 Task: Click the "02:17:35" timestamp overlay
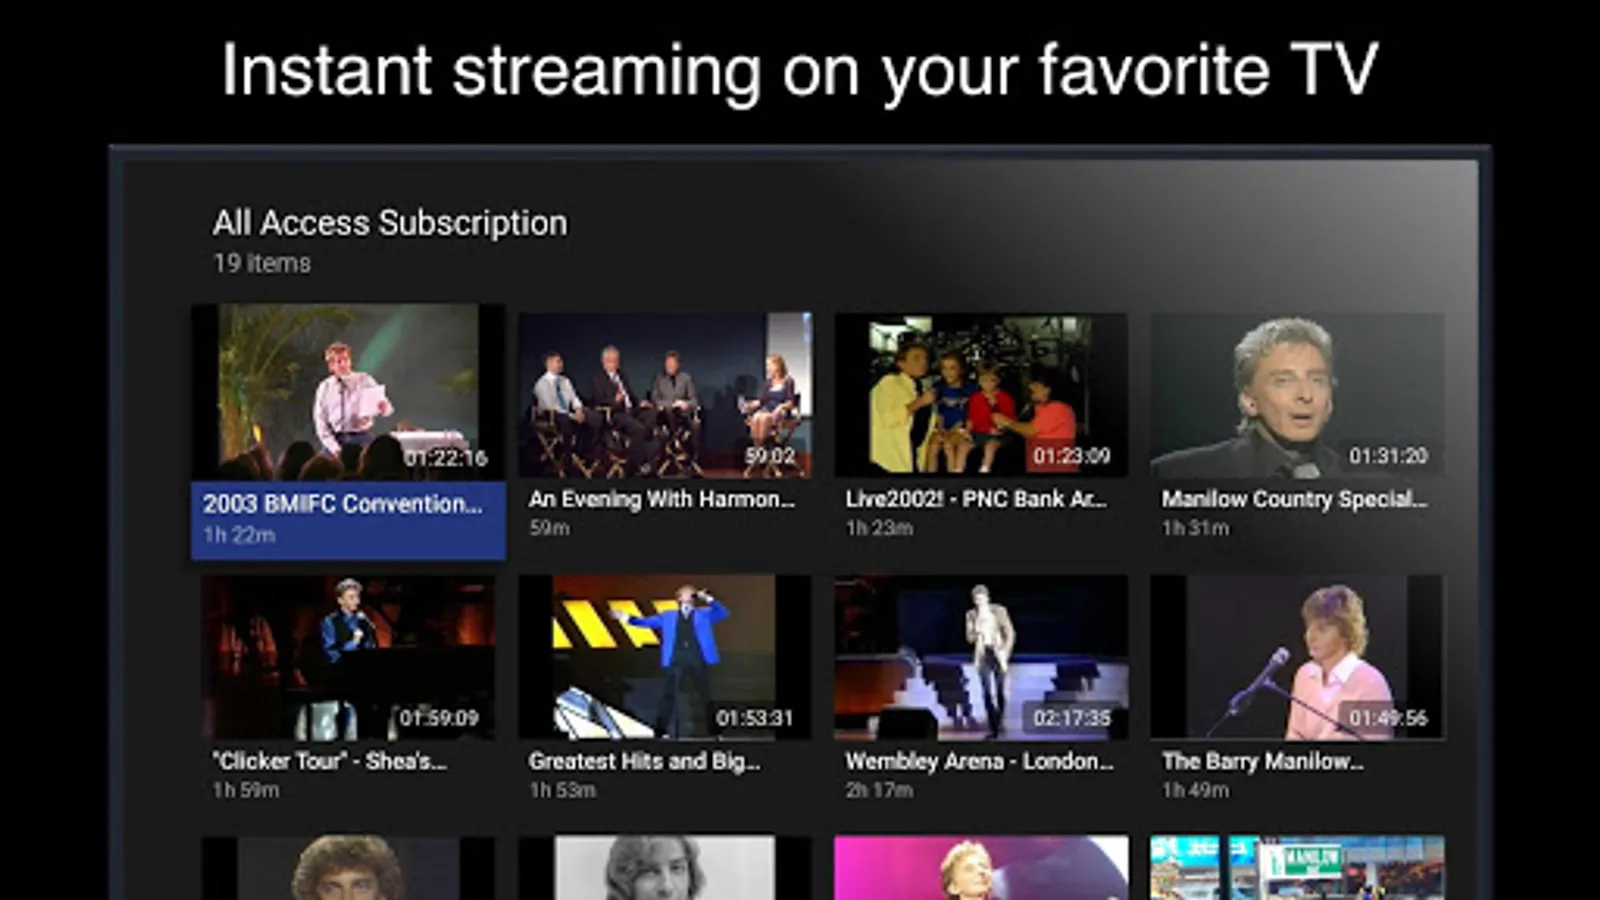tap(1072, 718)
